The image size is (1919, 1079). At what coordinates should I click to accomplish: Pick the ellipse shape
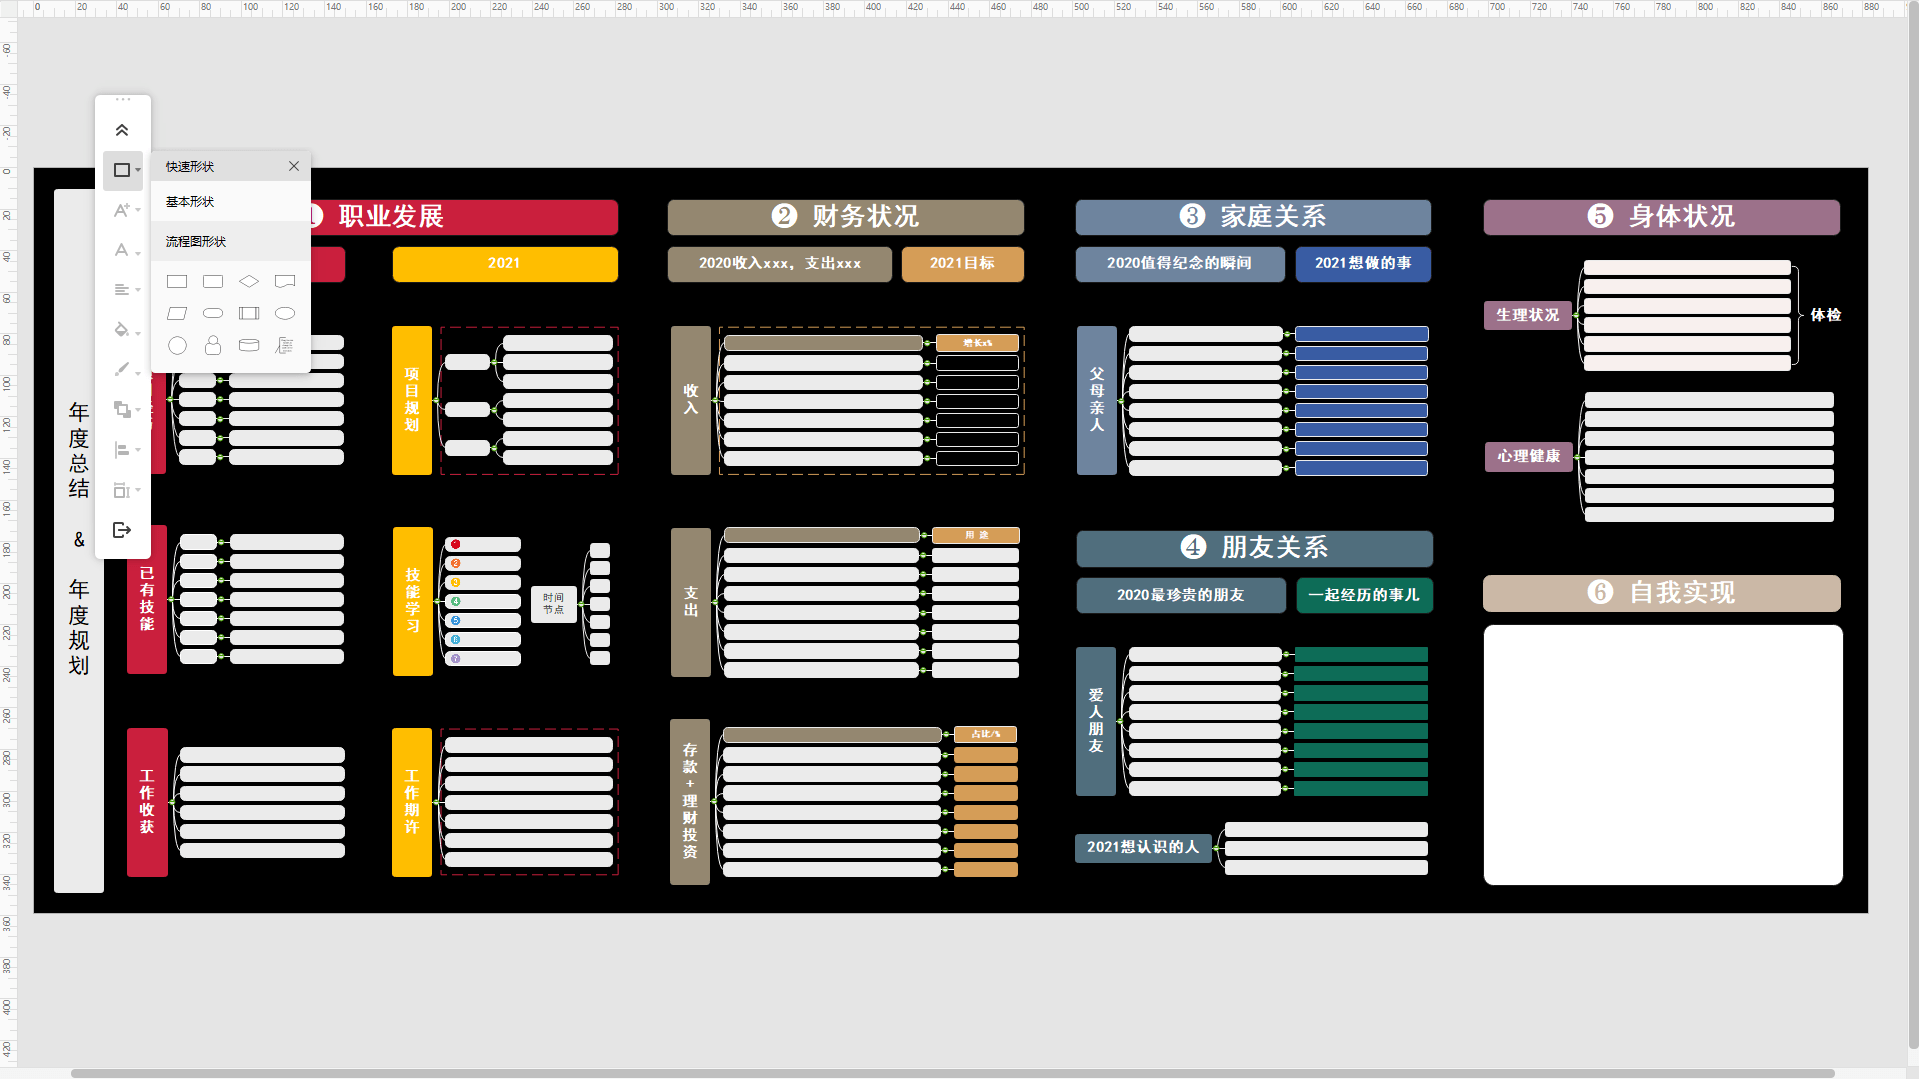pyautogui.click(x=285, y=313)
